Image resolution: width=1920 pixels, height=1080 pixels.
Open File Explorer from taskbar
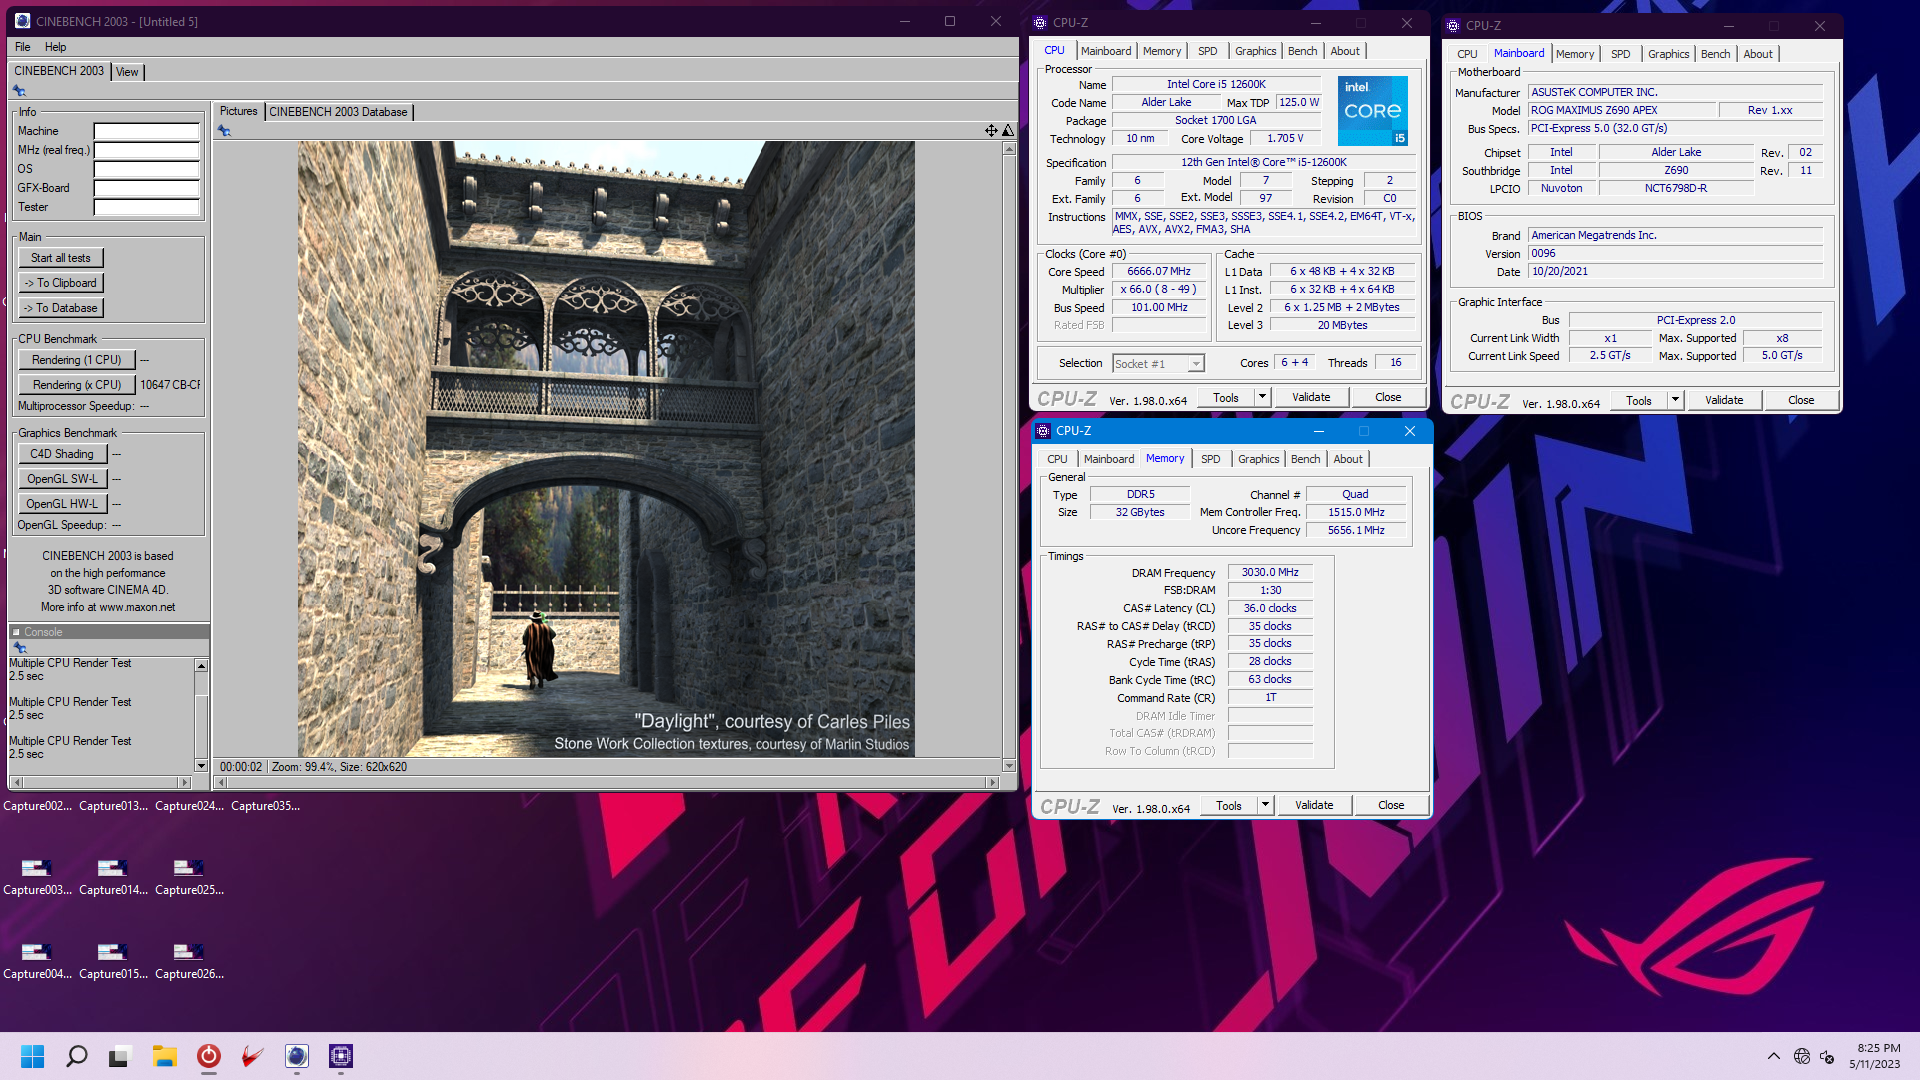click(x=165, y=1056)
